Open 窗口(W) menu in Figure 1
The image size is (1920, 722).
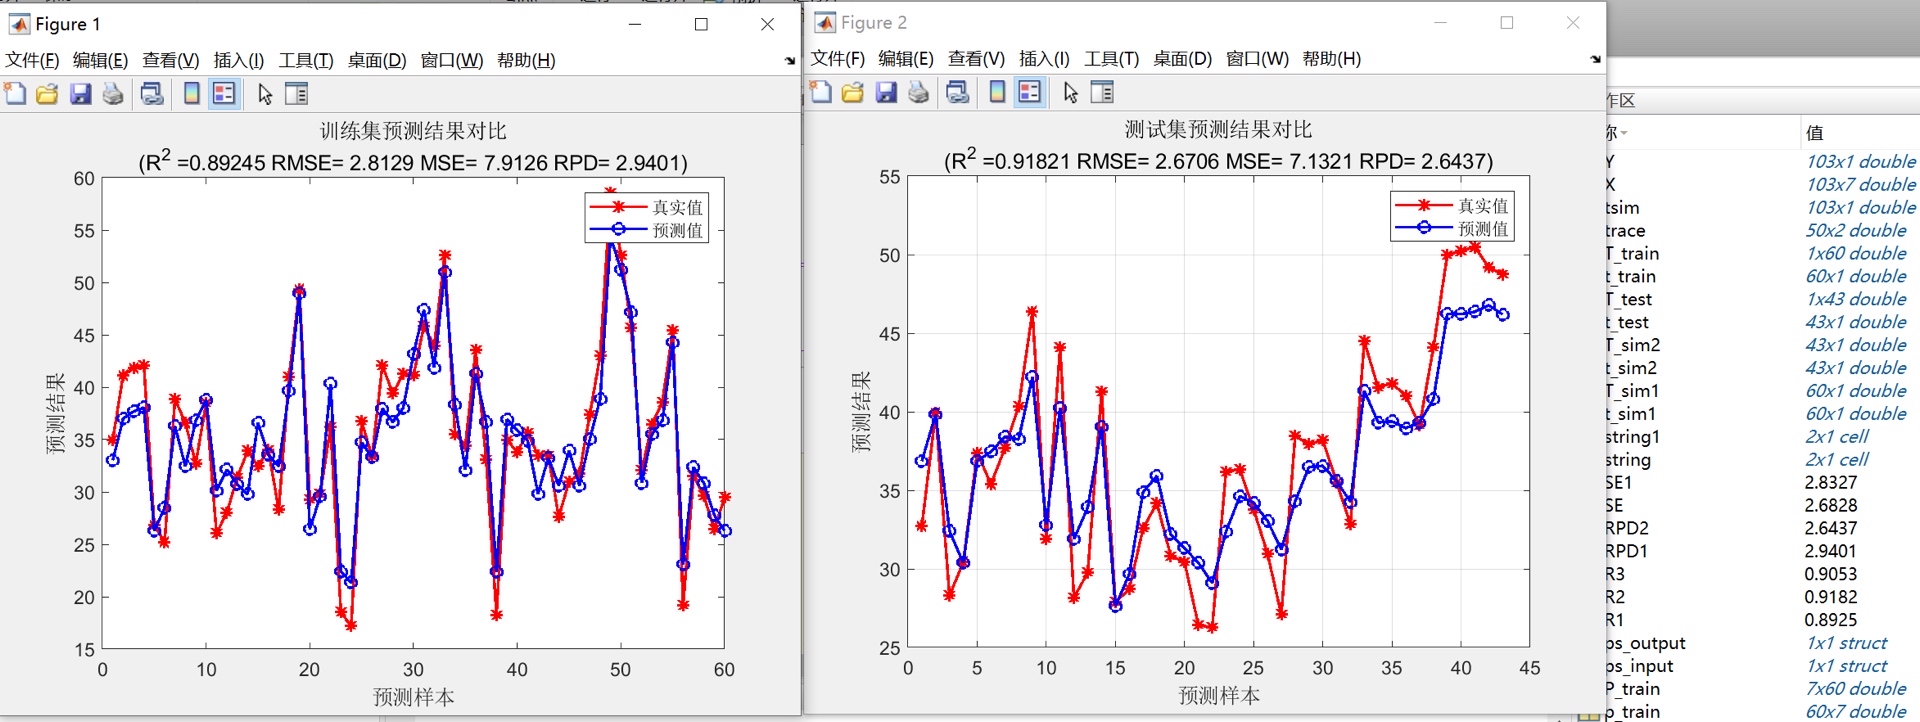tap(452, 60)
